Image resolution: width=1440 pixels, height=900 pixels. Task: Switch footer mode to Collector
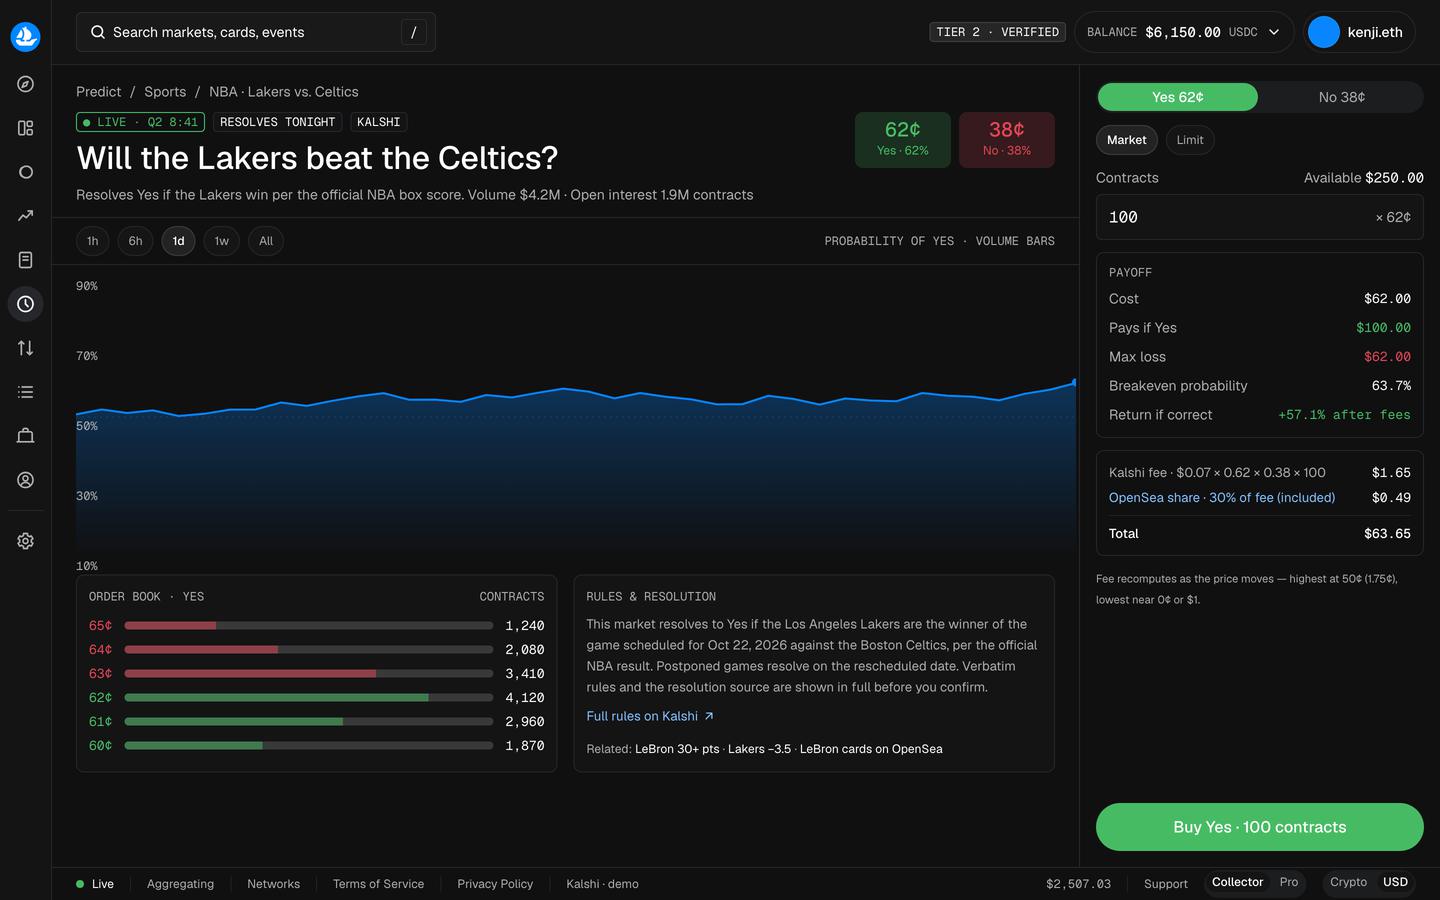pyautogui.click(x=1238, y=882)
